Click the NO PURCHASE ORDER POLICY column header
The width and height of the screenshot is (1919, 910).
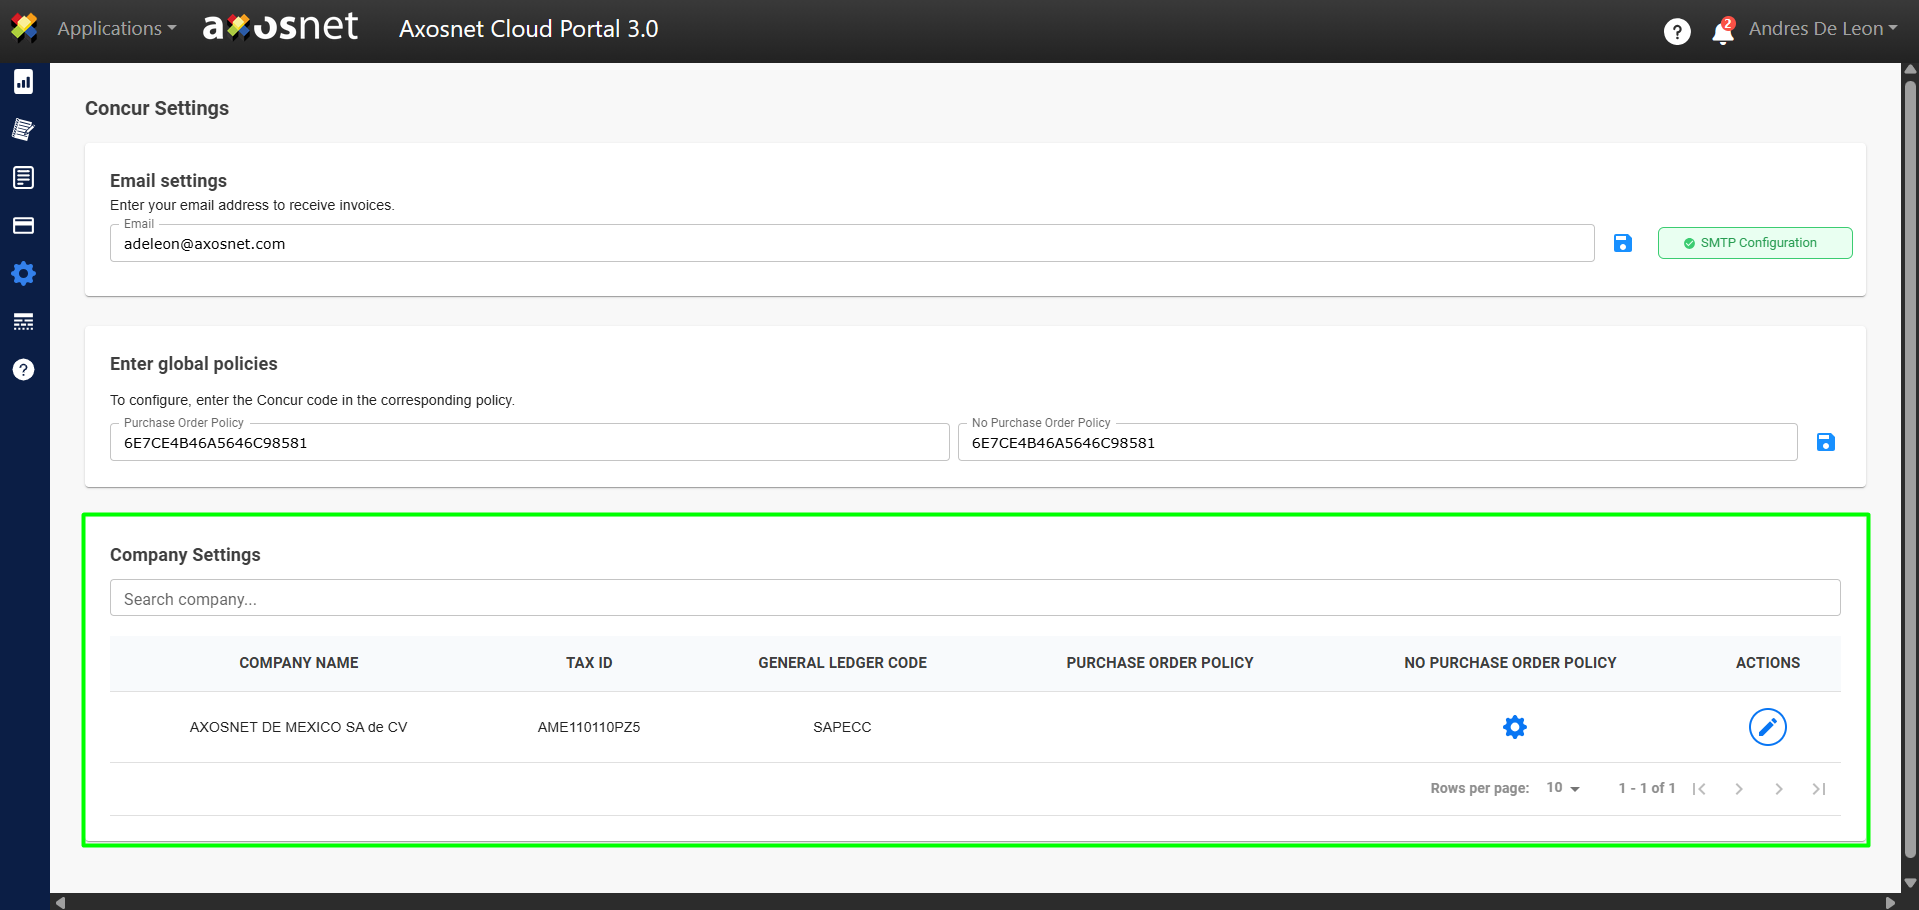coord(1510,663)
